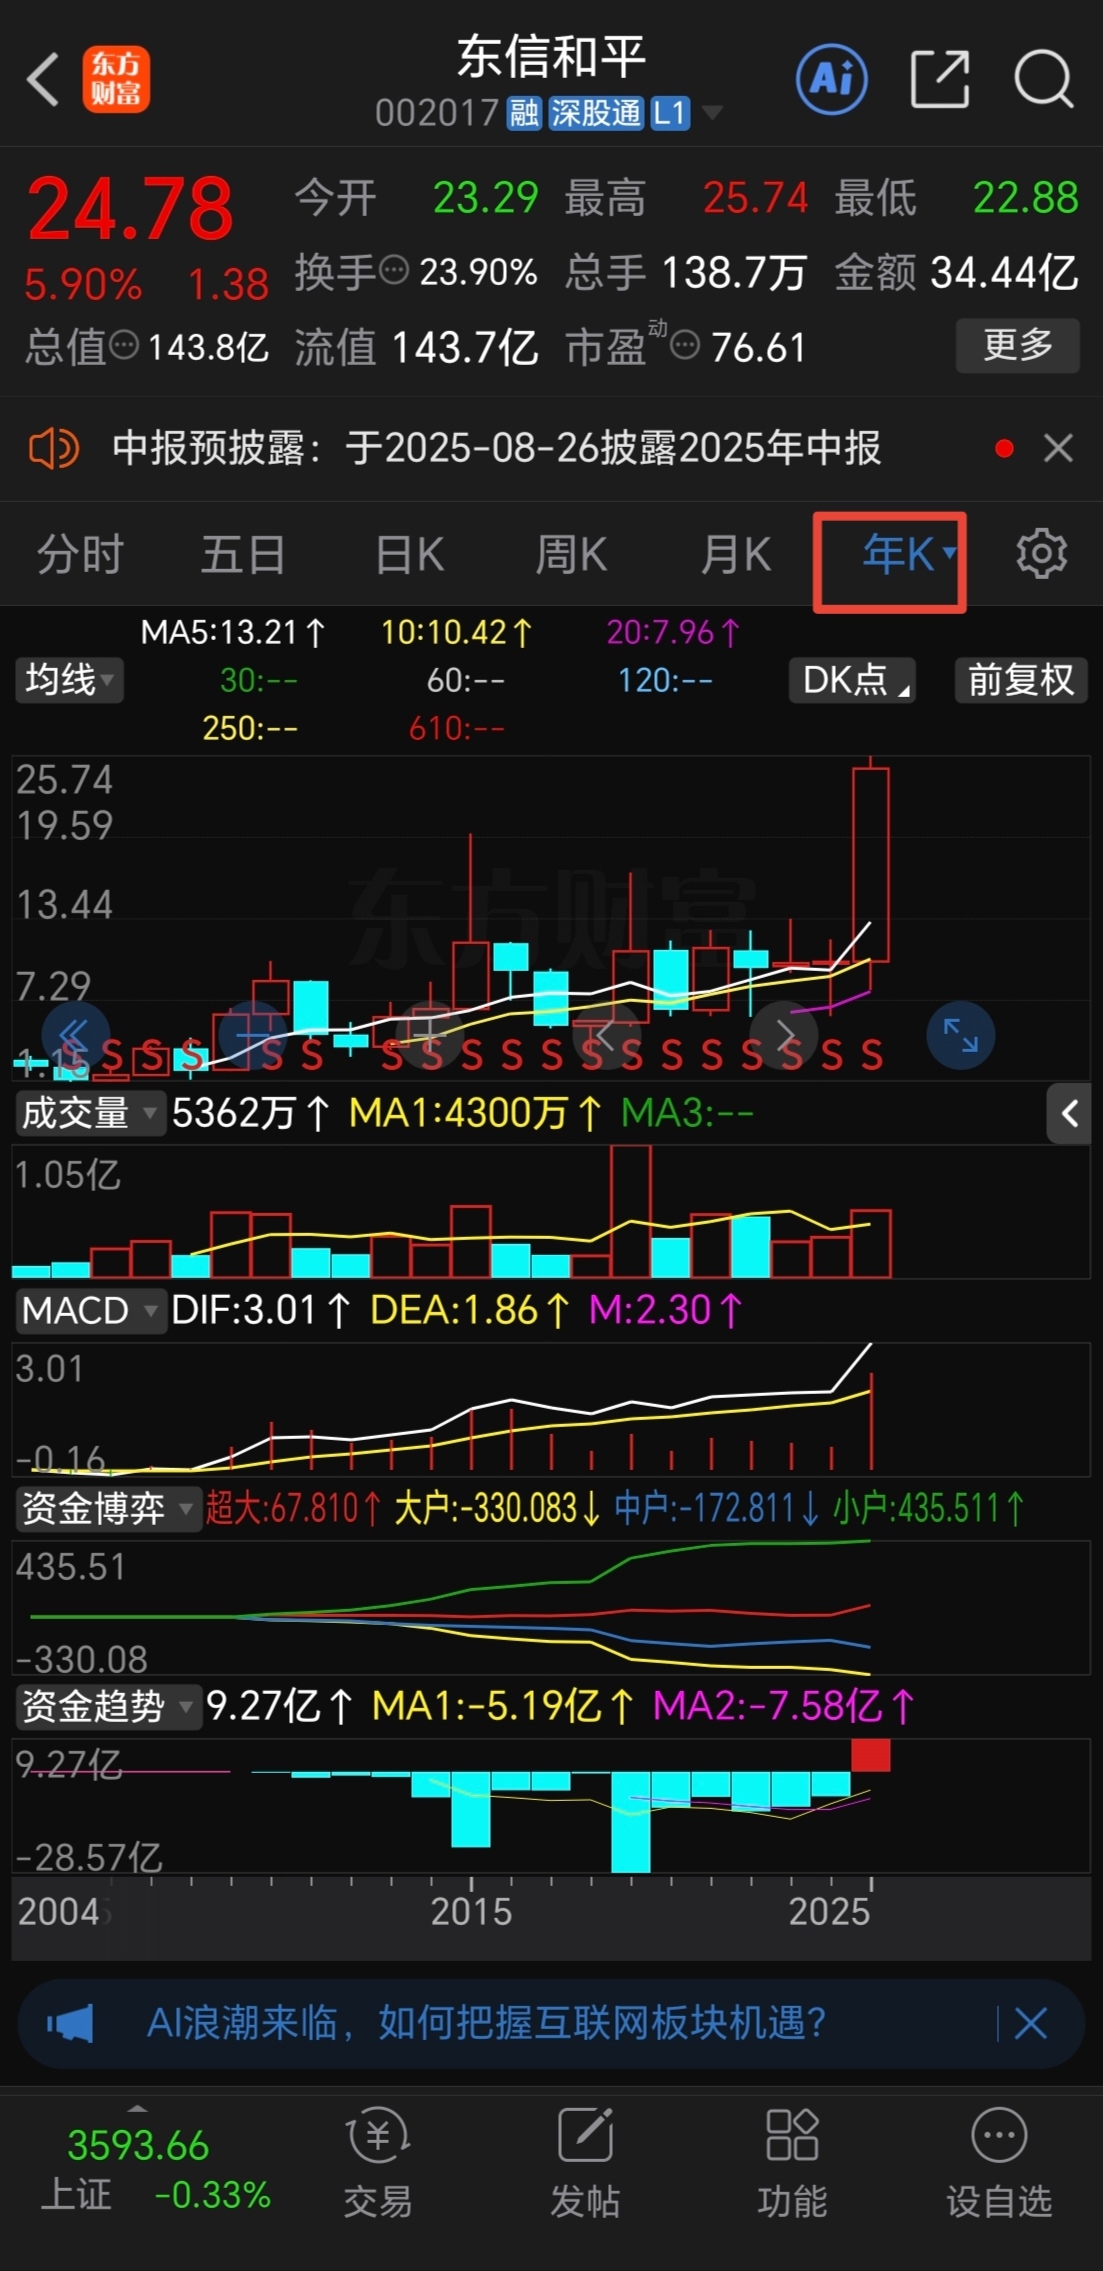Tap the share export icon

[940, 79]
